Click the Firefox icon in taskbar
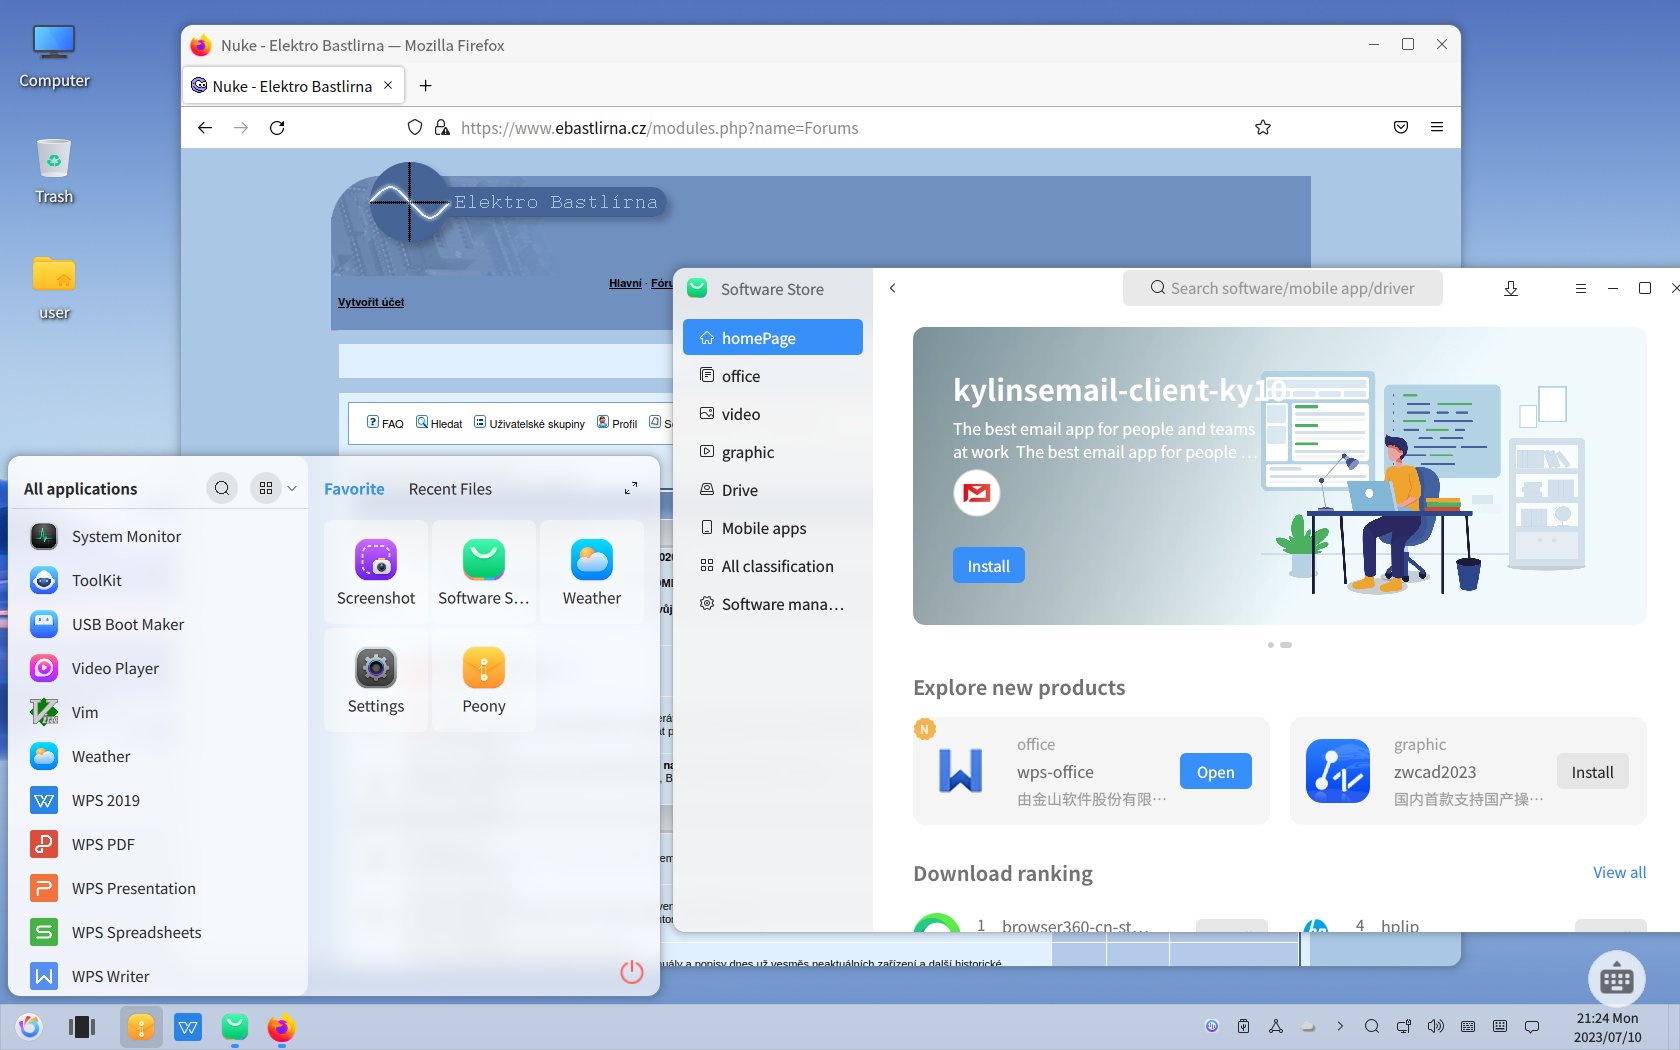 pos(281,1027)
